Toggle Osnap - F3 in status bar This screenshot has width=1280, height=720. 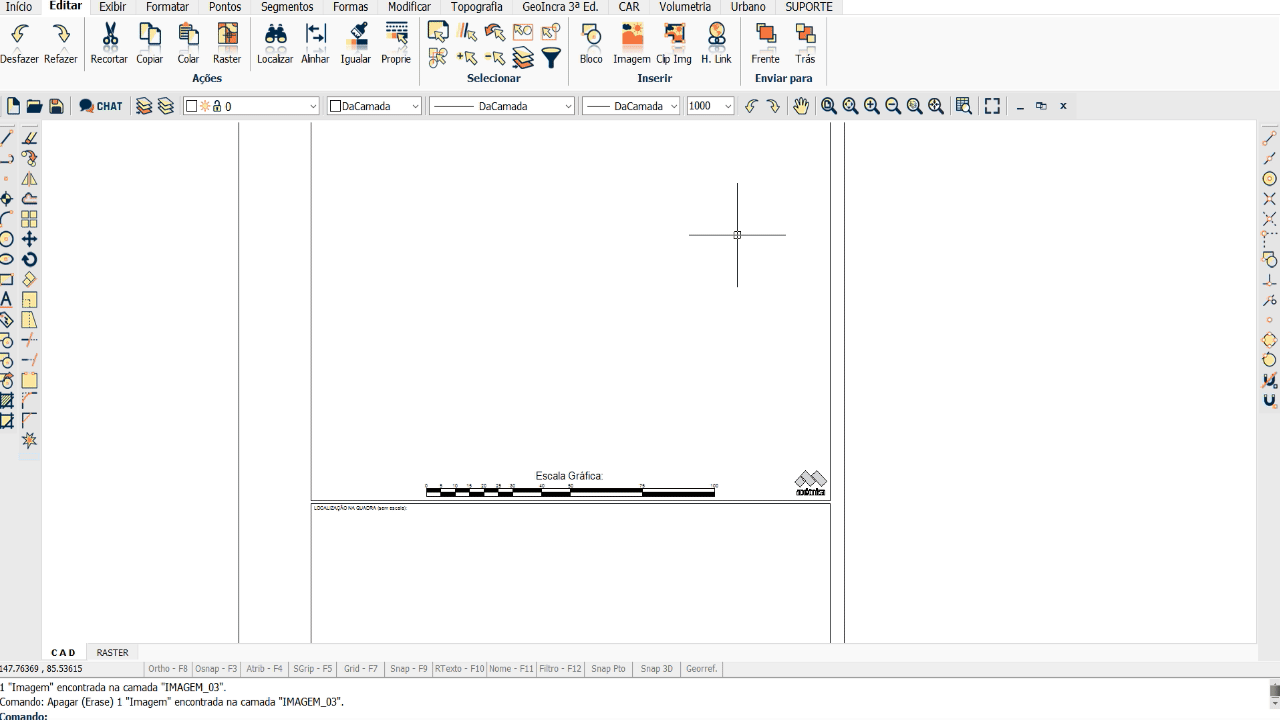(x=215, y=669)
